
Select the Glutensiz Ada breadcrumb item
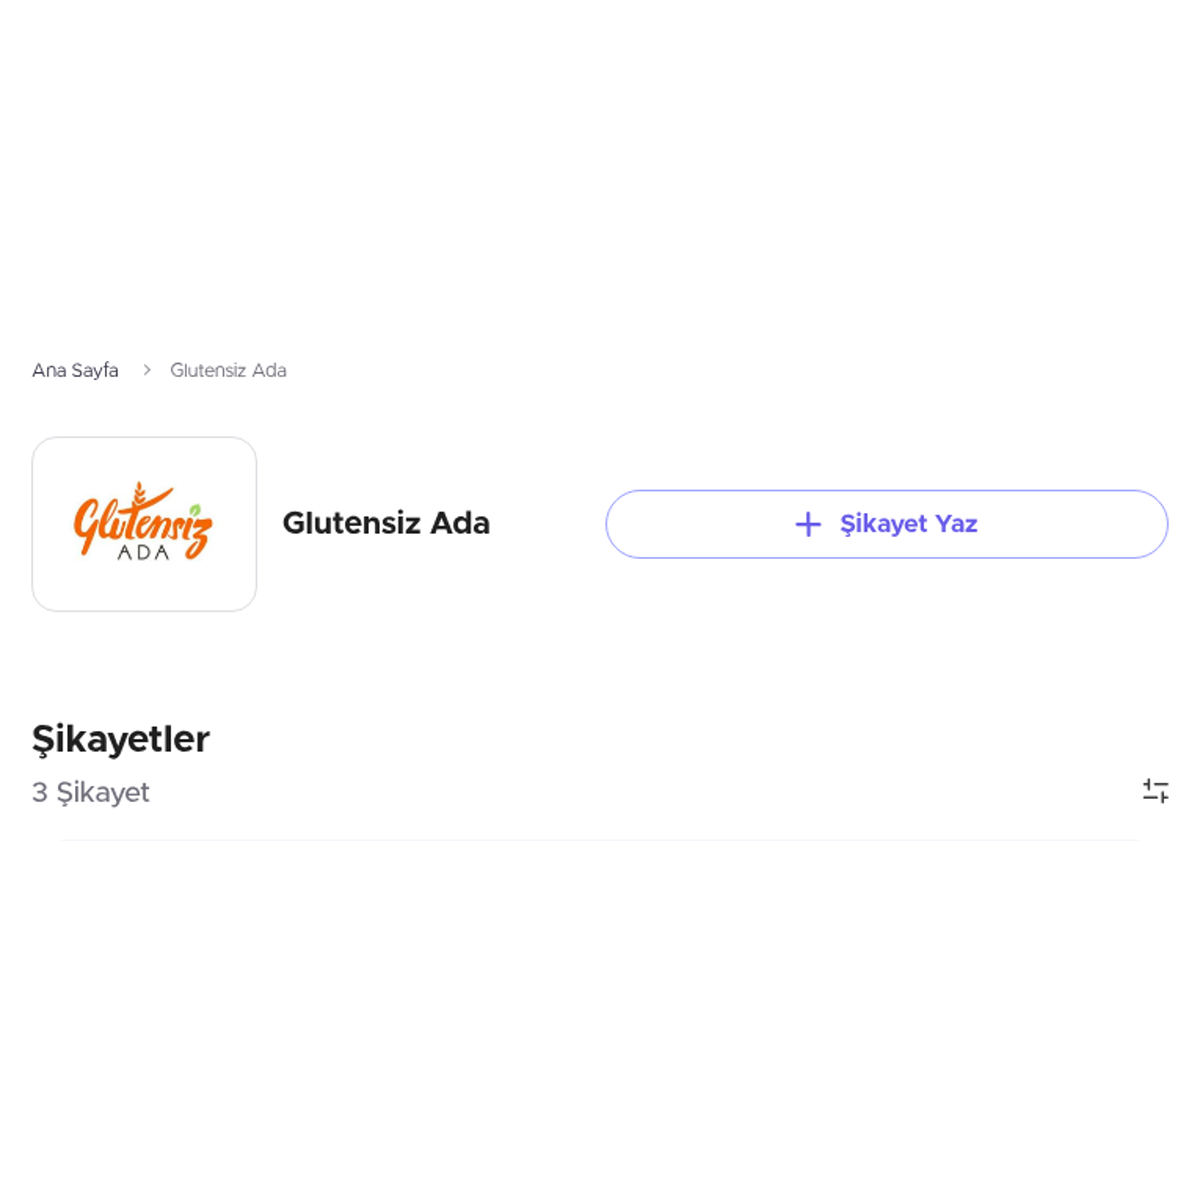pos(228,370)
